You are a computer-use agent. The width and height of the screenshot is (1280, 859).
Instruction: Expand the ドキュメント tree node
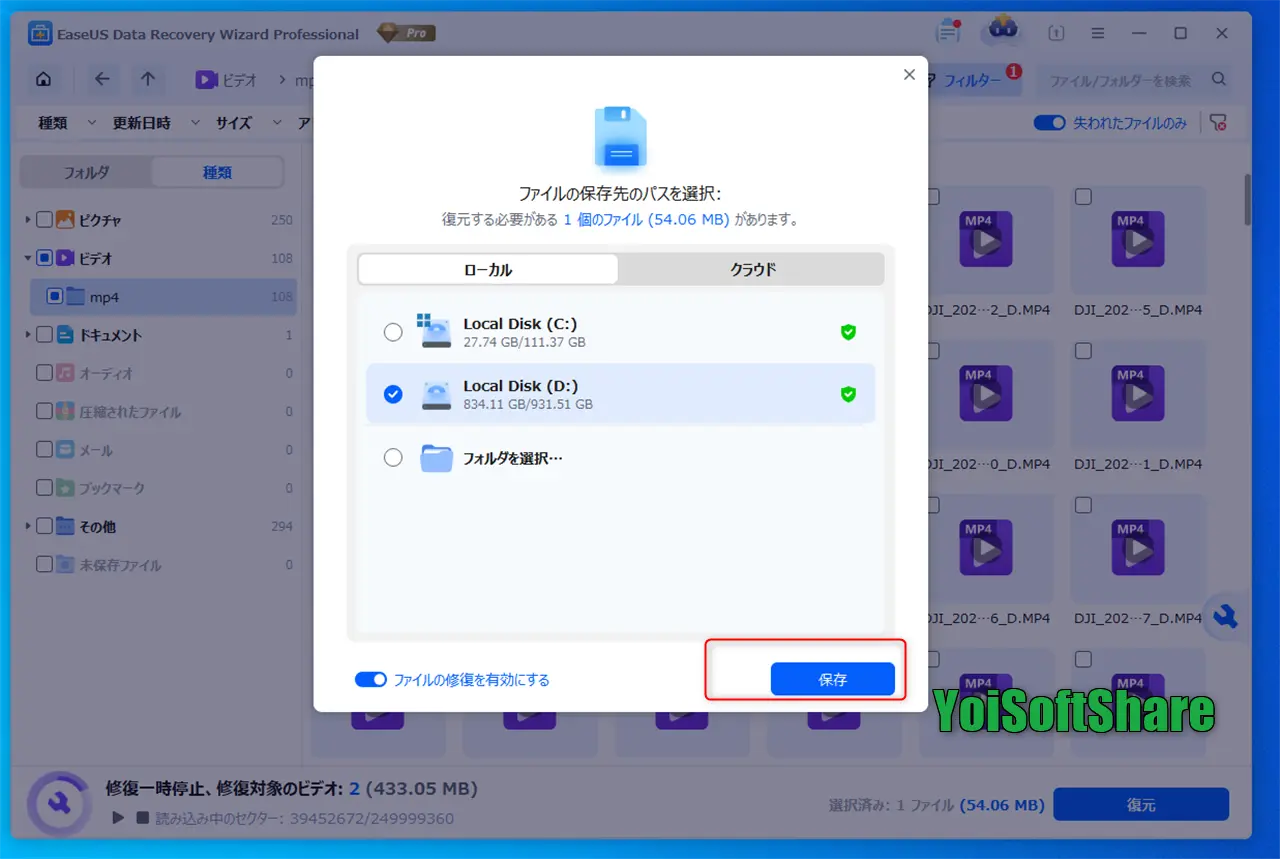27,335
